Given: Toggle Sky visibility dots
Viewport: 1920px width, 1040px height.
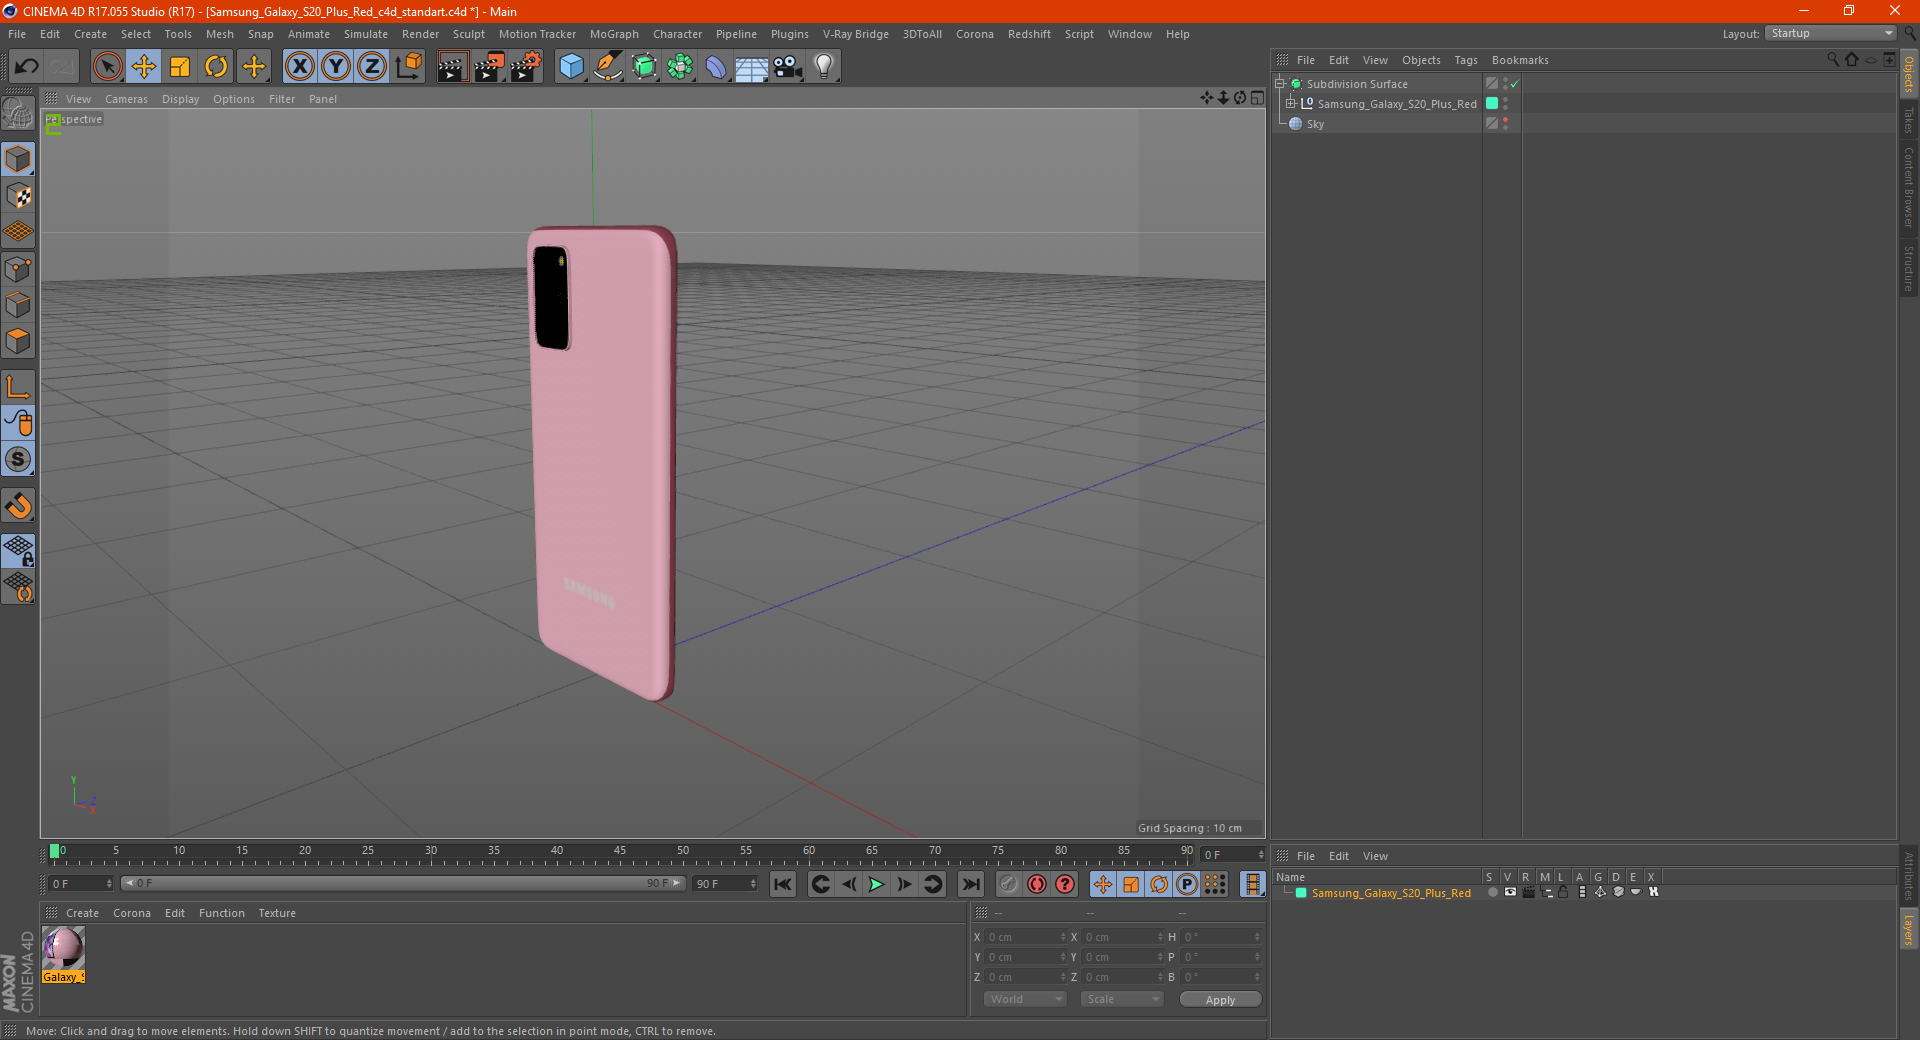Looking at the screenshot, I should [1505, 124].
